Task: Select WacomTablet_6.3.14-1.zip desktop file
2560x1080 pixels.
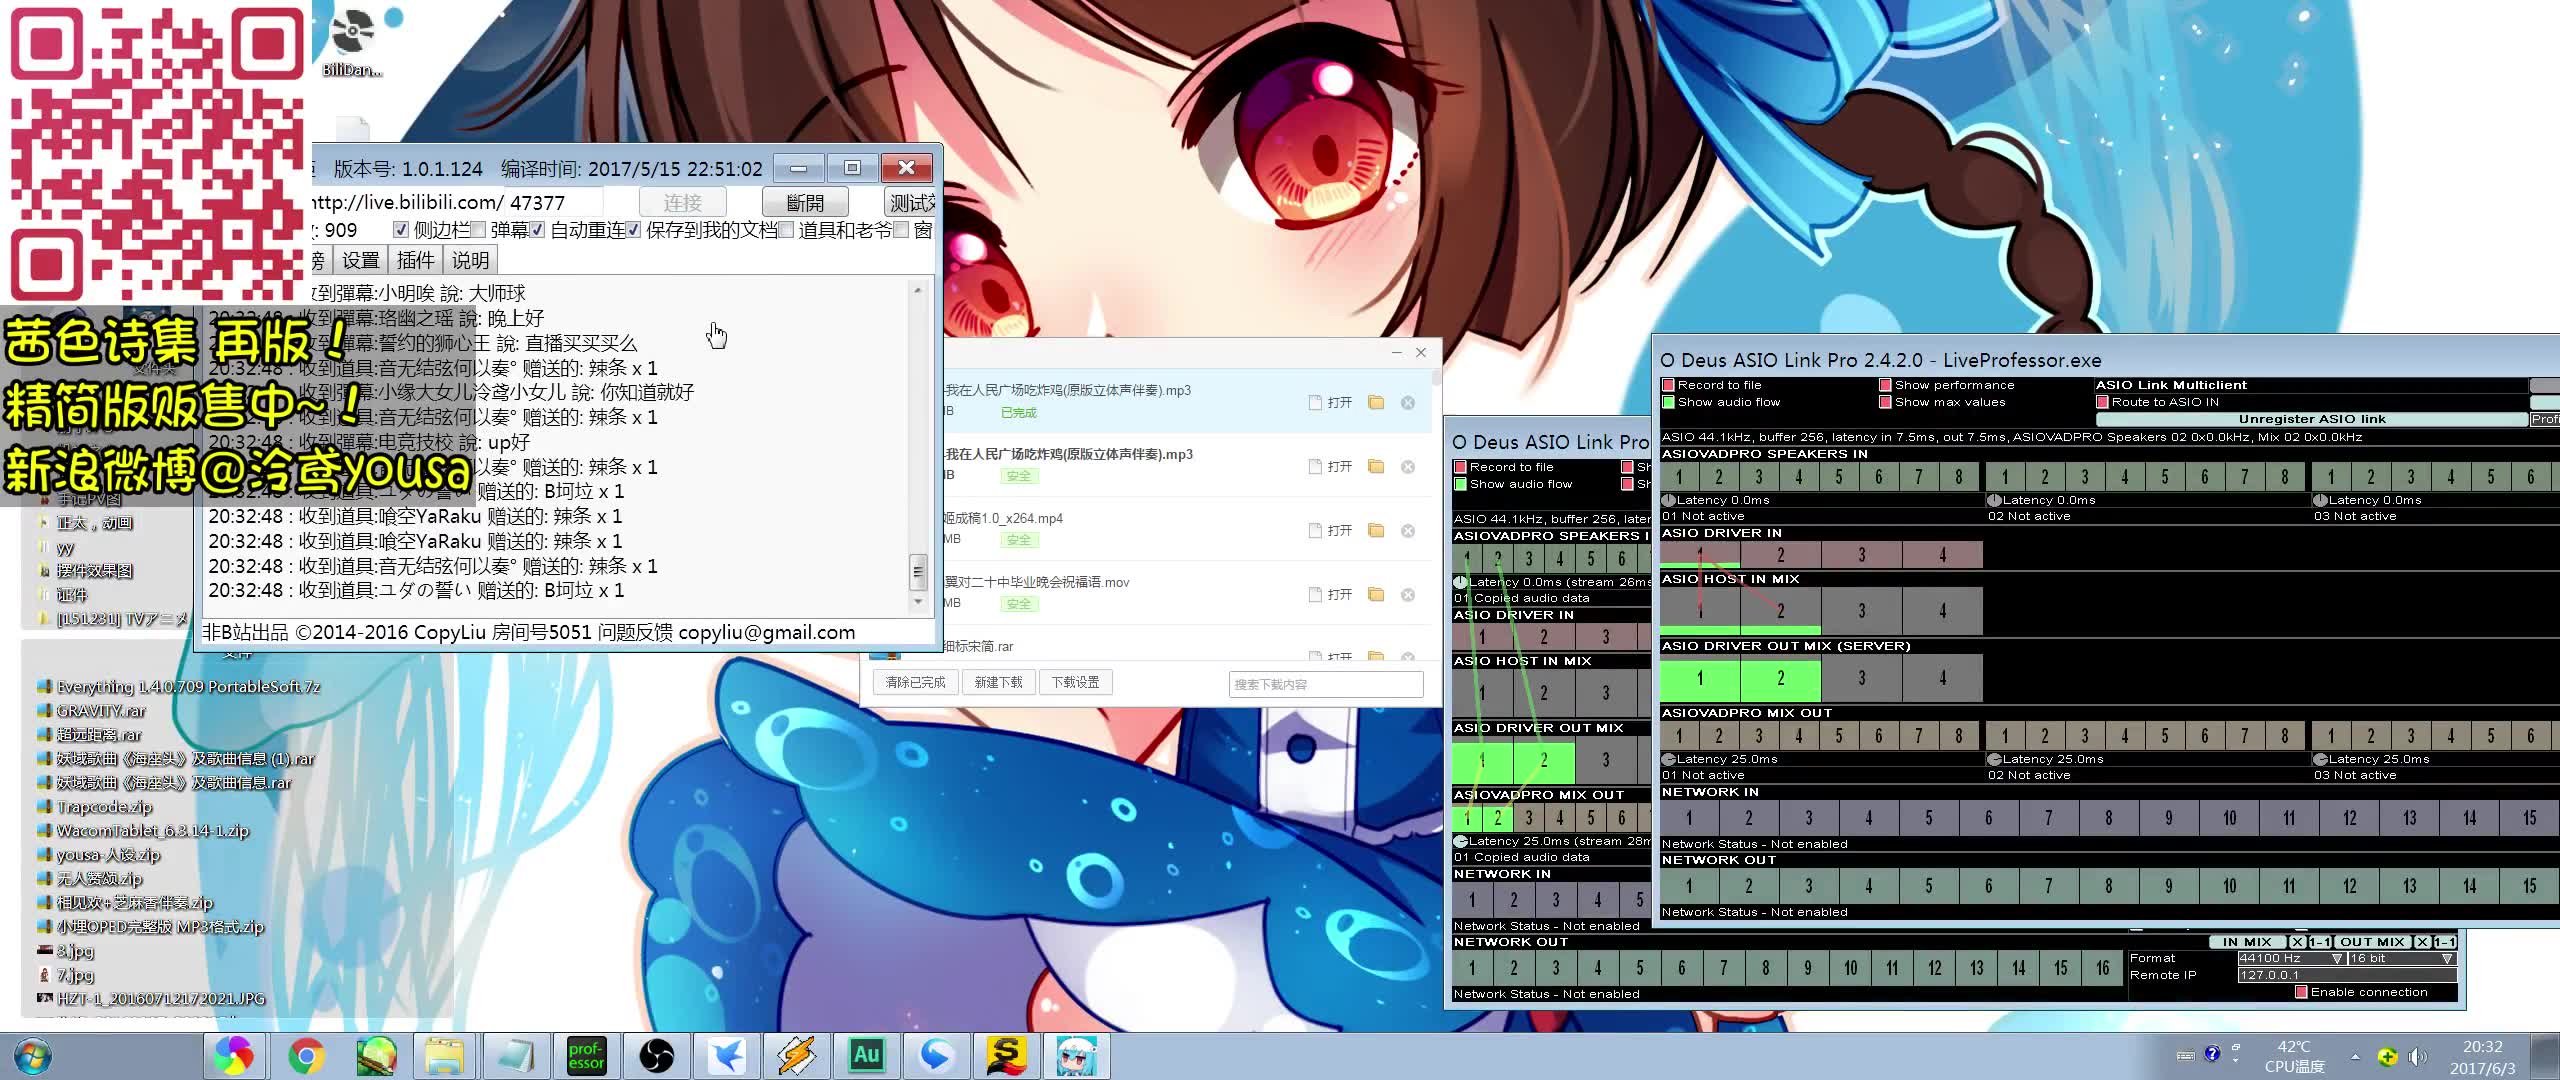Action: tap(152, 831)
